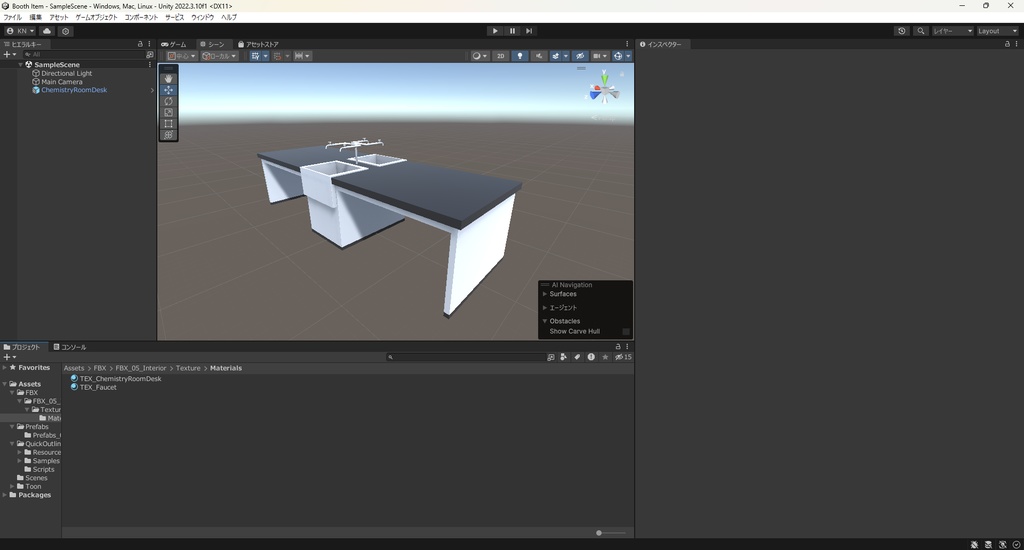Select the Rotate tool
The width and height of the screenshot is (1024, 550).
168,101
